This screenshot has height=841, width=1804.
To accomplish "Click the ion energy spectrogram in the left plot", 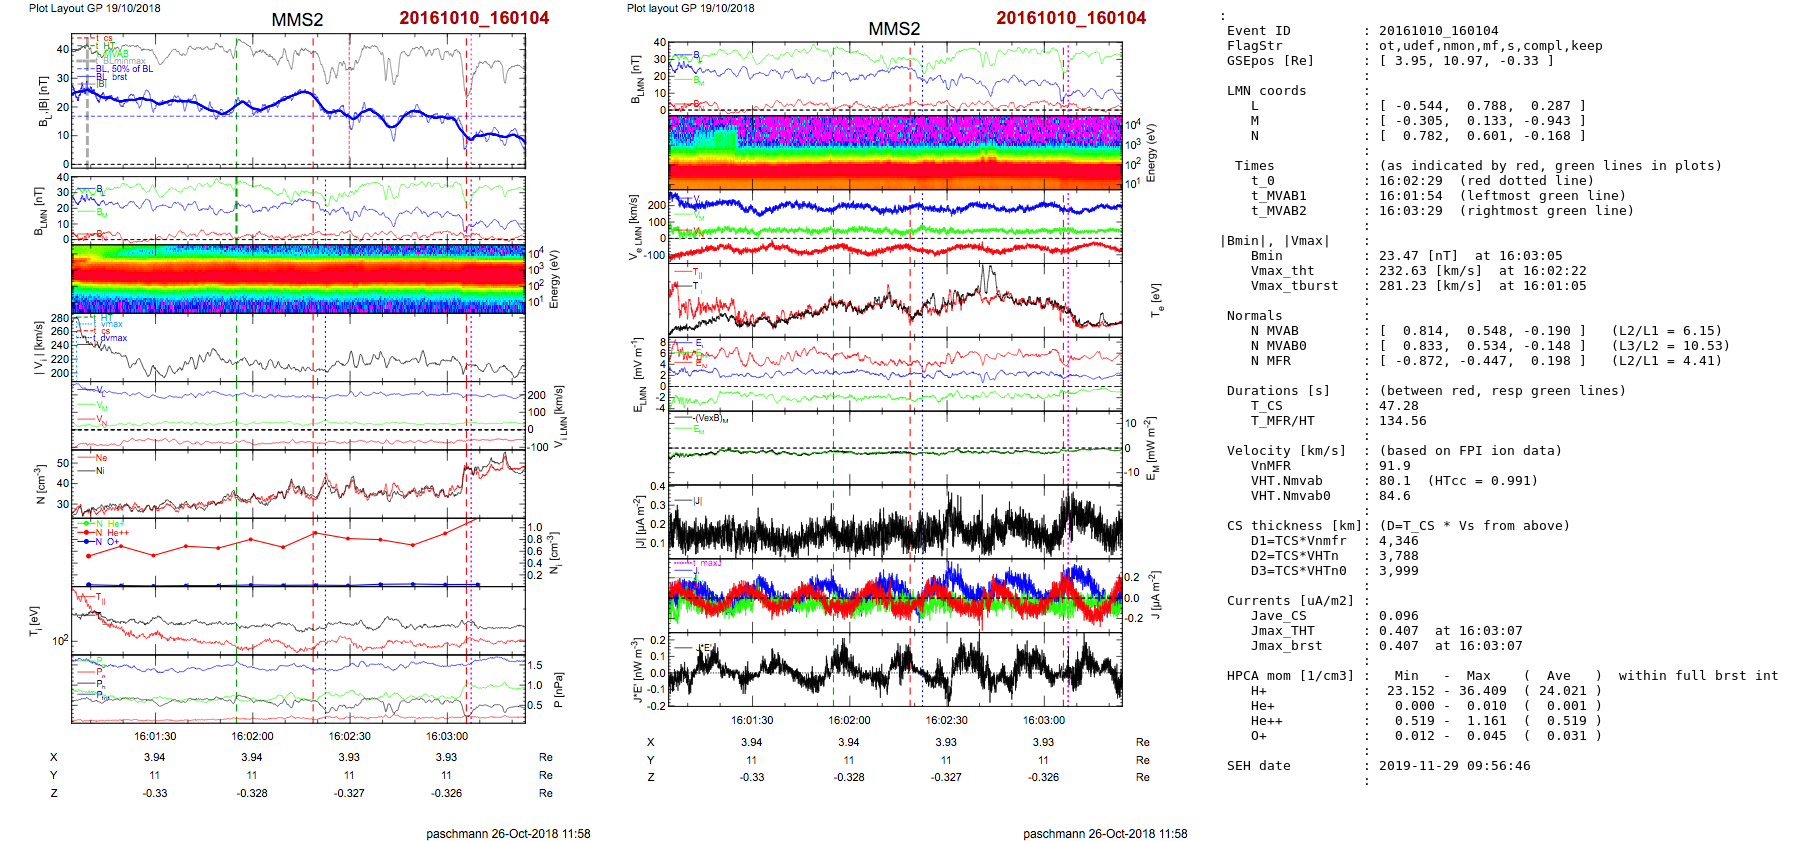I will 298,278.
